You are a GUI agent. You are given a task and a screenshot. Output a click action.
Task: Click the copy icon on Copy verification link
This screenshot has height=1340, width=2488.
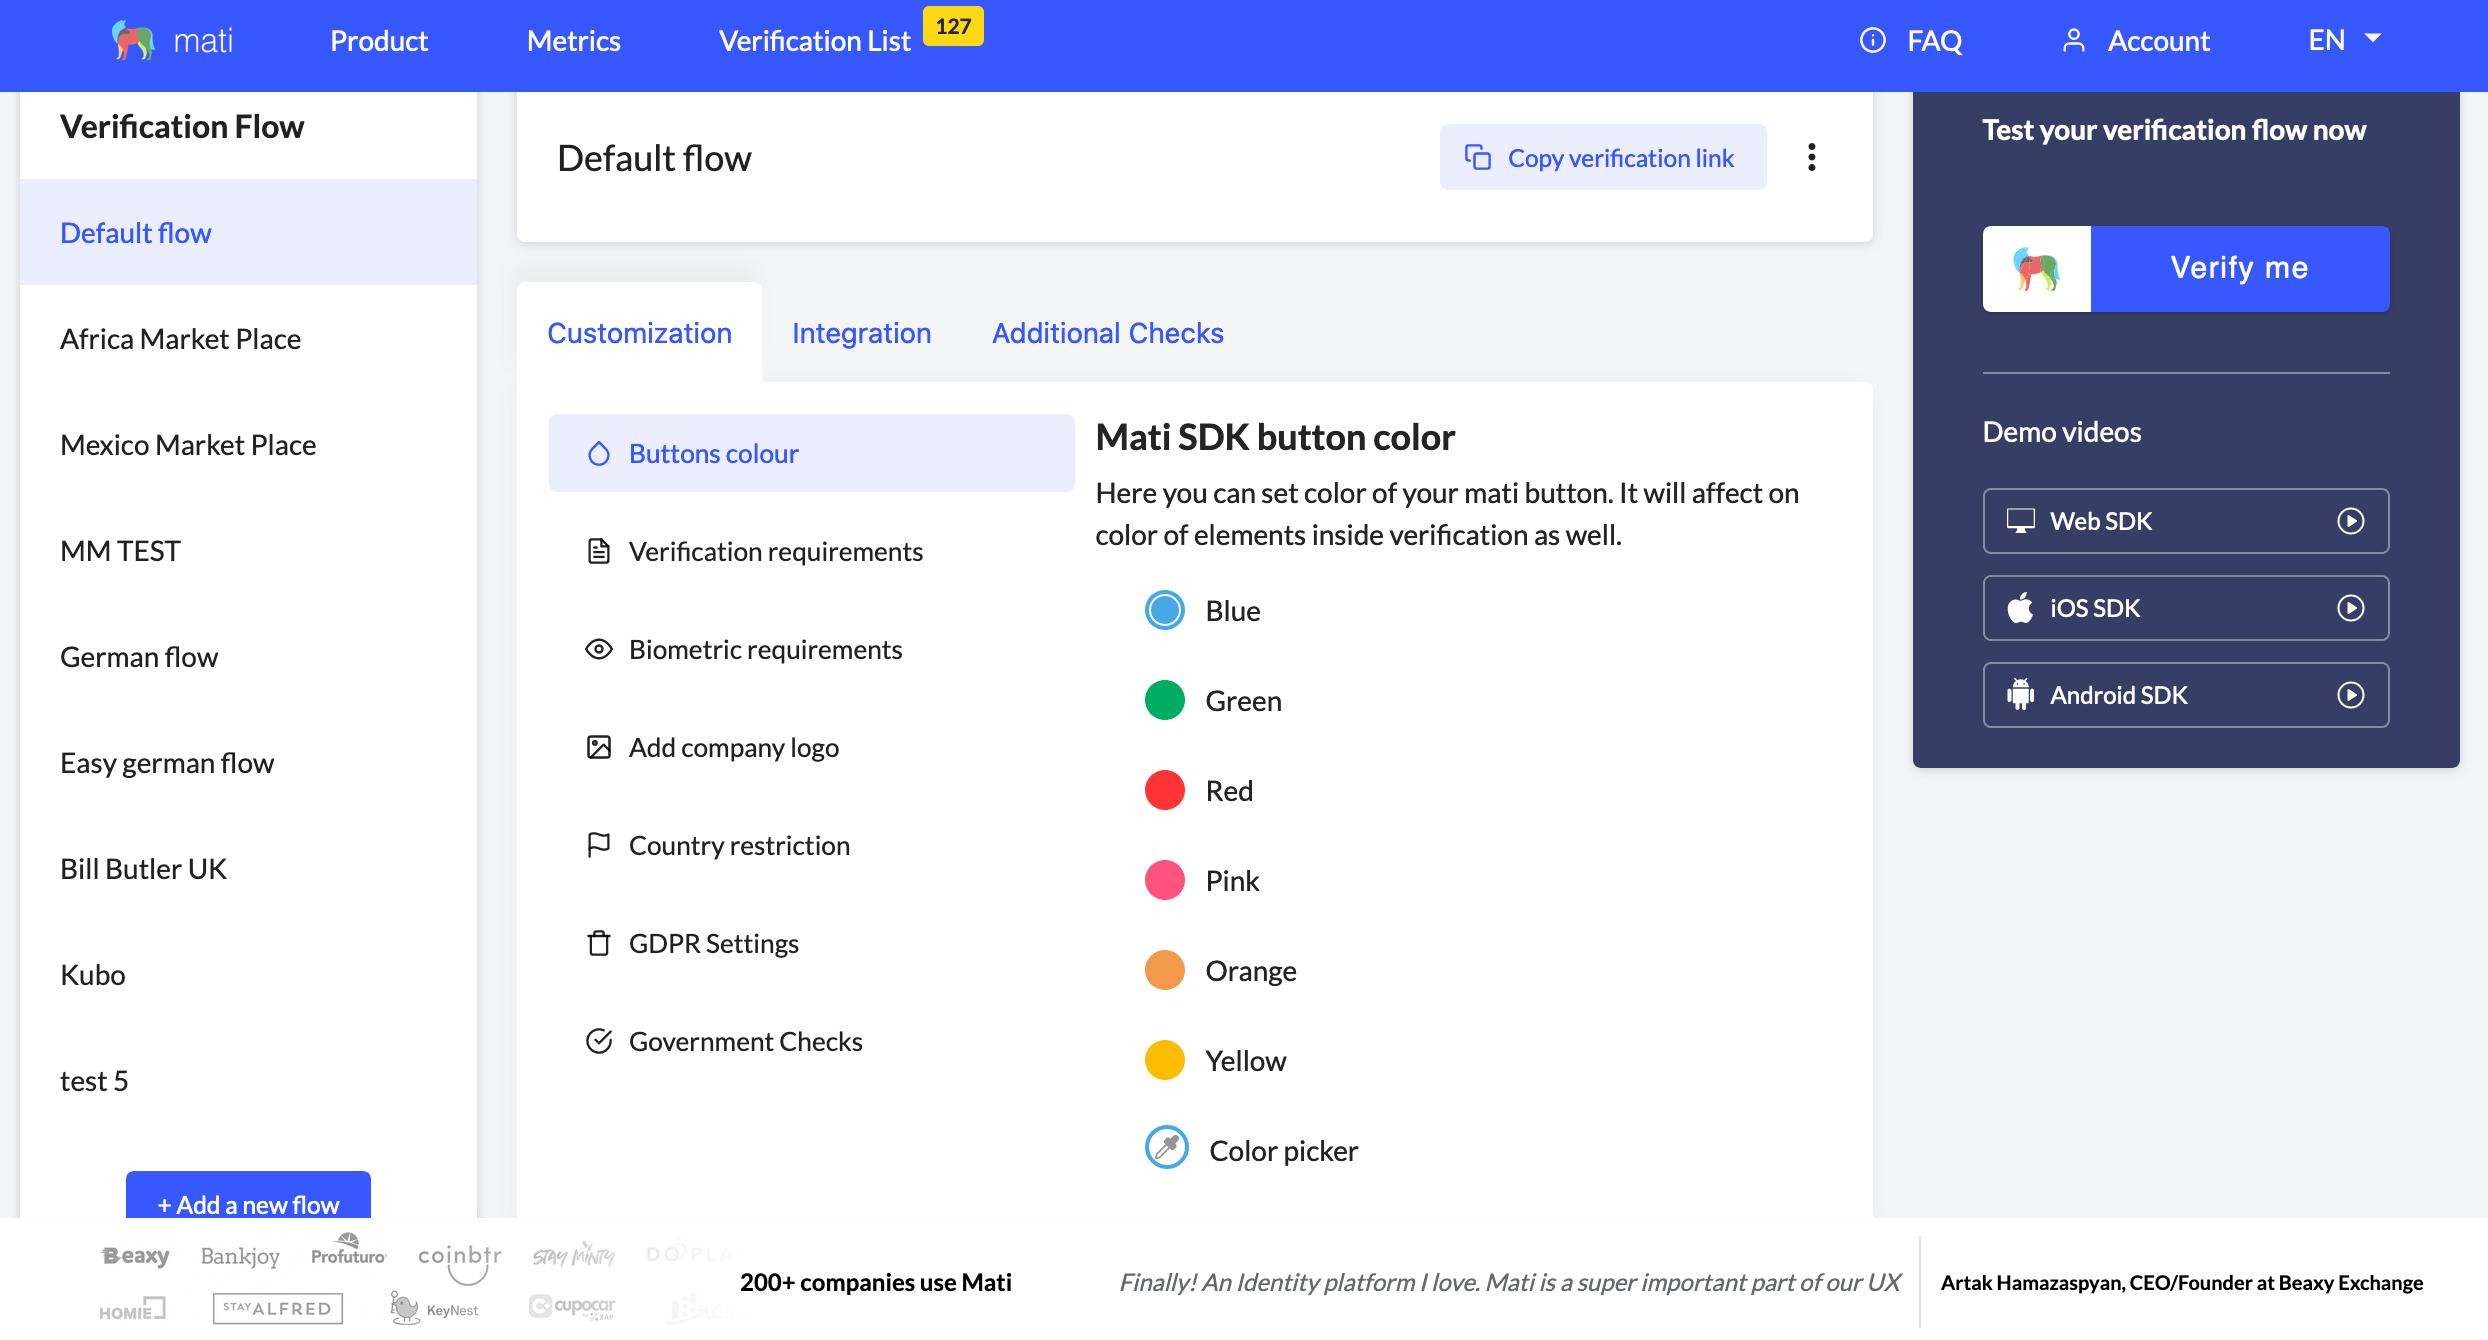(x=1477, y=158)
